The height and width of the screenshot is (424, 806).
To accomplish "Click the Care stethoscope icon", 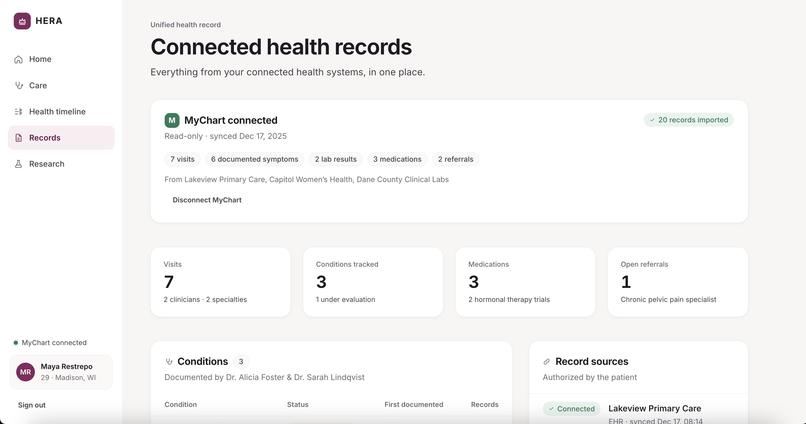I will click(x=19, y=86).
